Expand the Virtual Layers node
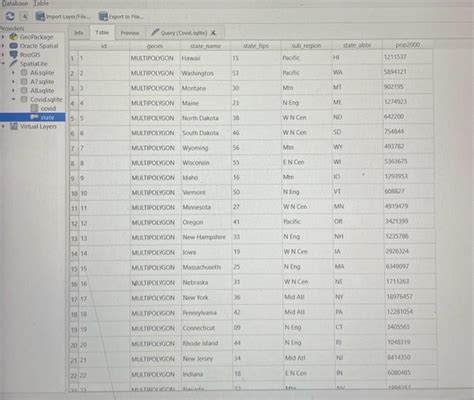 coord(3,126)
